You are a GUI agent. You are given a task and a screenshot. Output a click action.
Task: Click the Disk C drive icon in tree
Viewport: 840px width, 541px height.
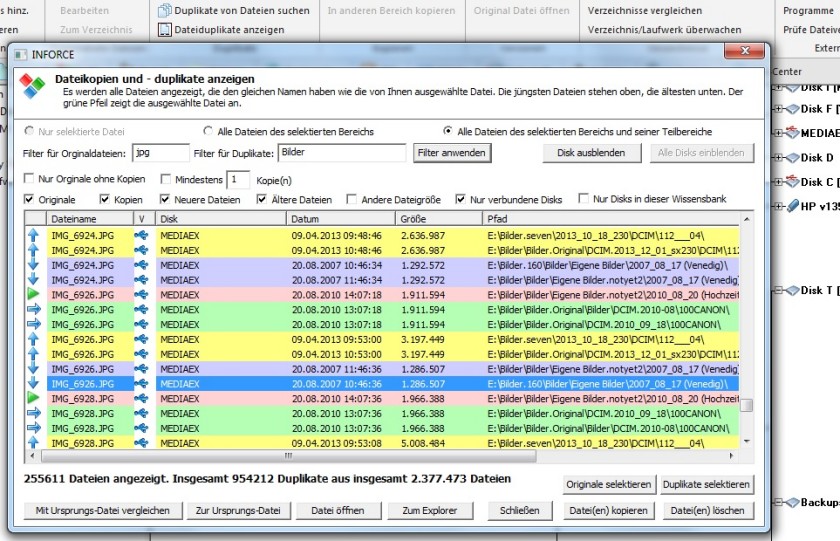click(x=792, y=182)
